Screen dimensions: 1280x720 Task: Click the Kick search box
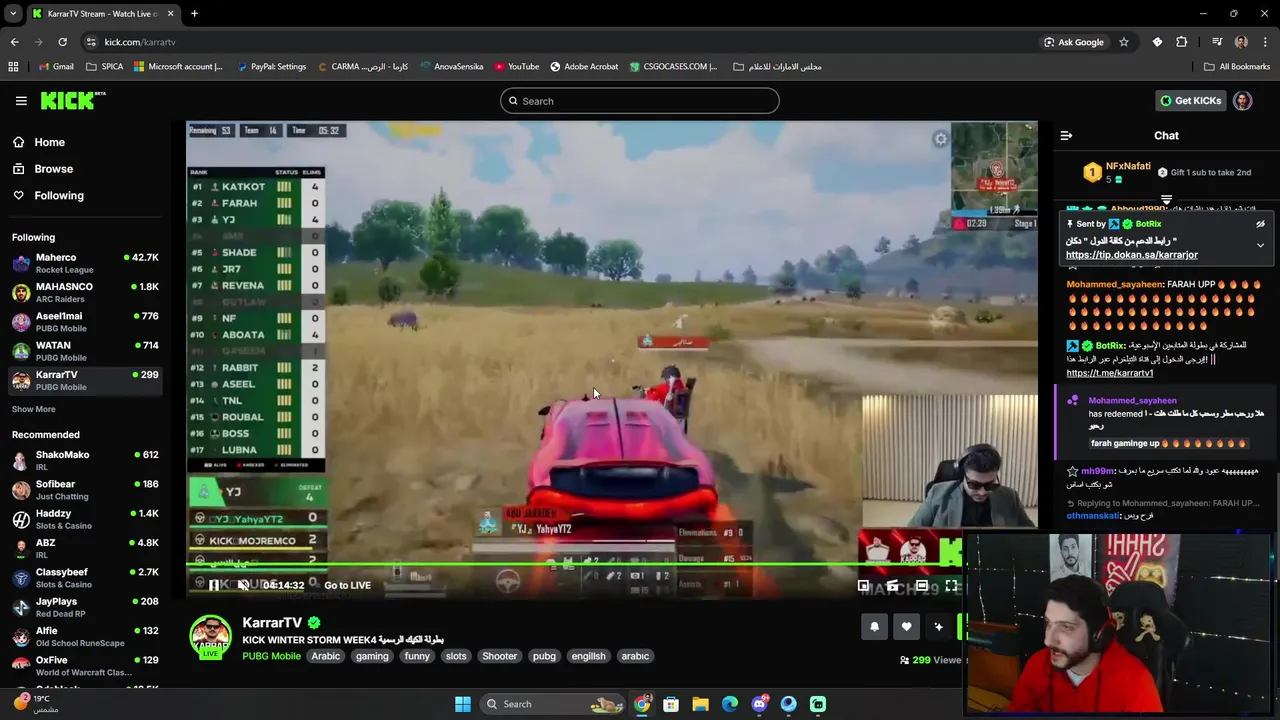639,101
